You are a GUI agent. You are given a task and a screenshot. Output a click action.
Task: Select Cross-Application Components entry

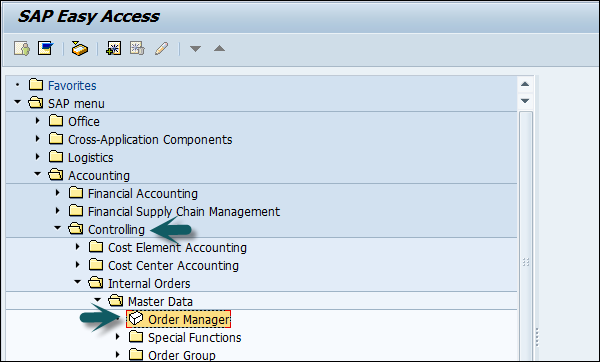coord(150,140)
